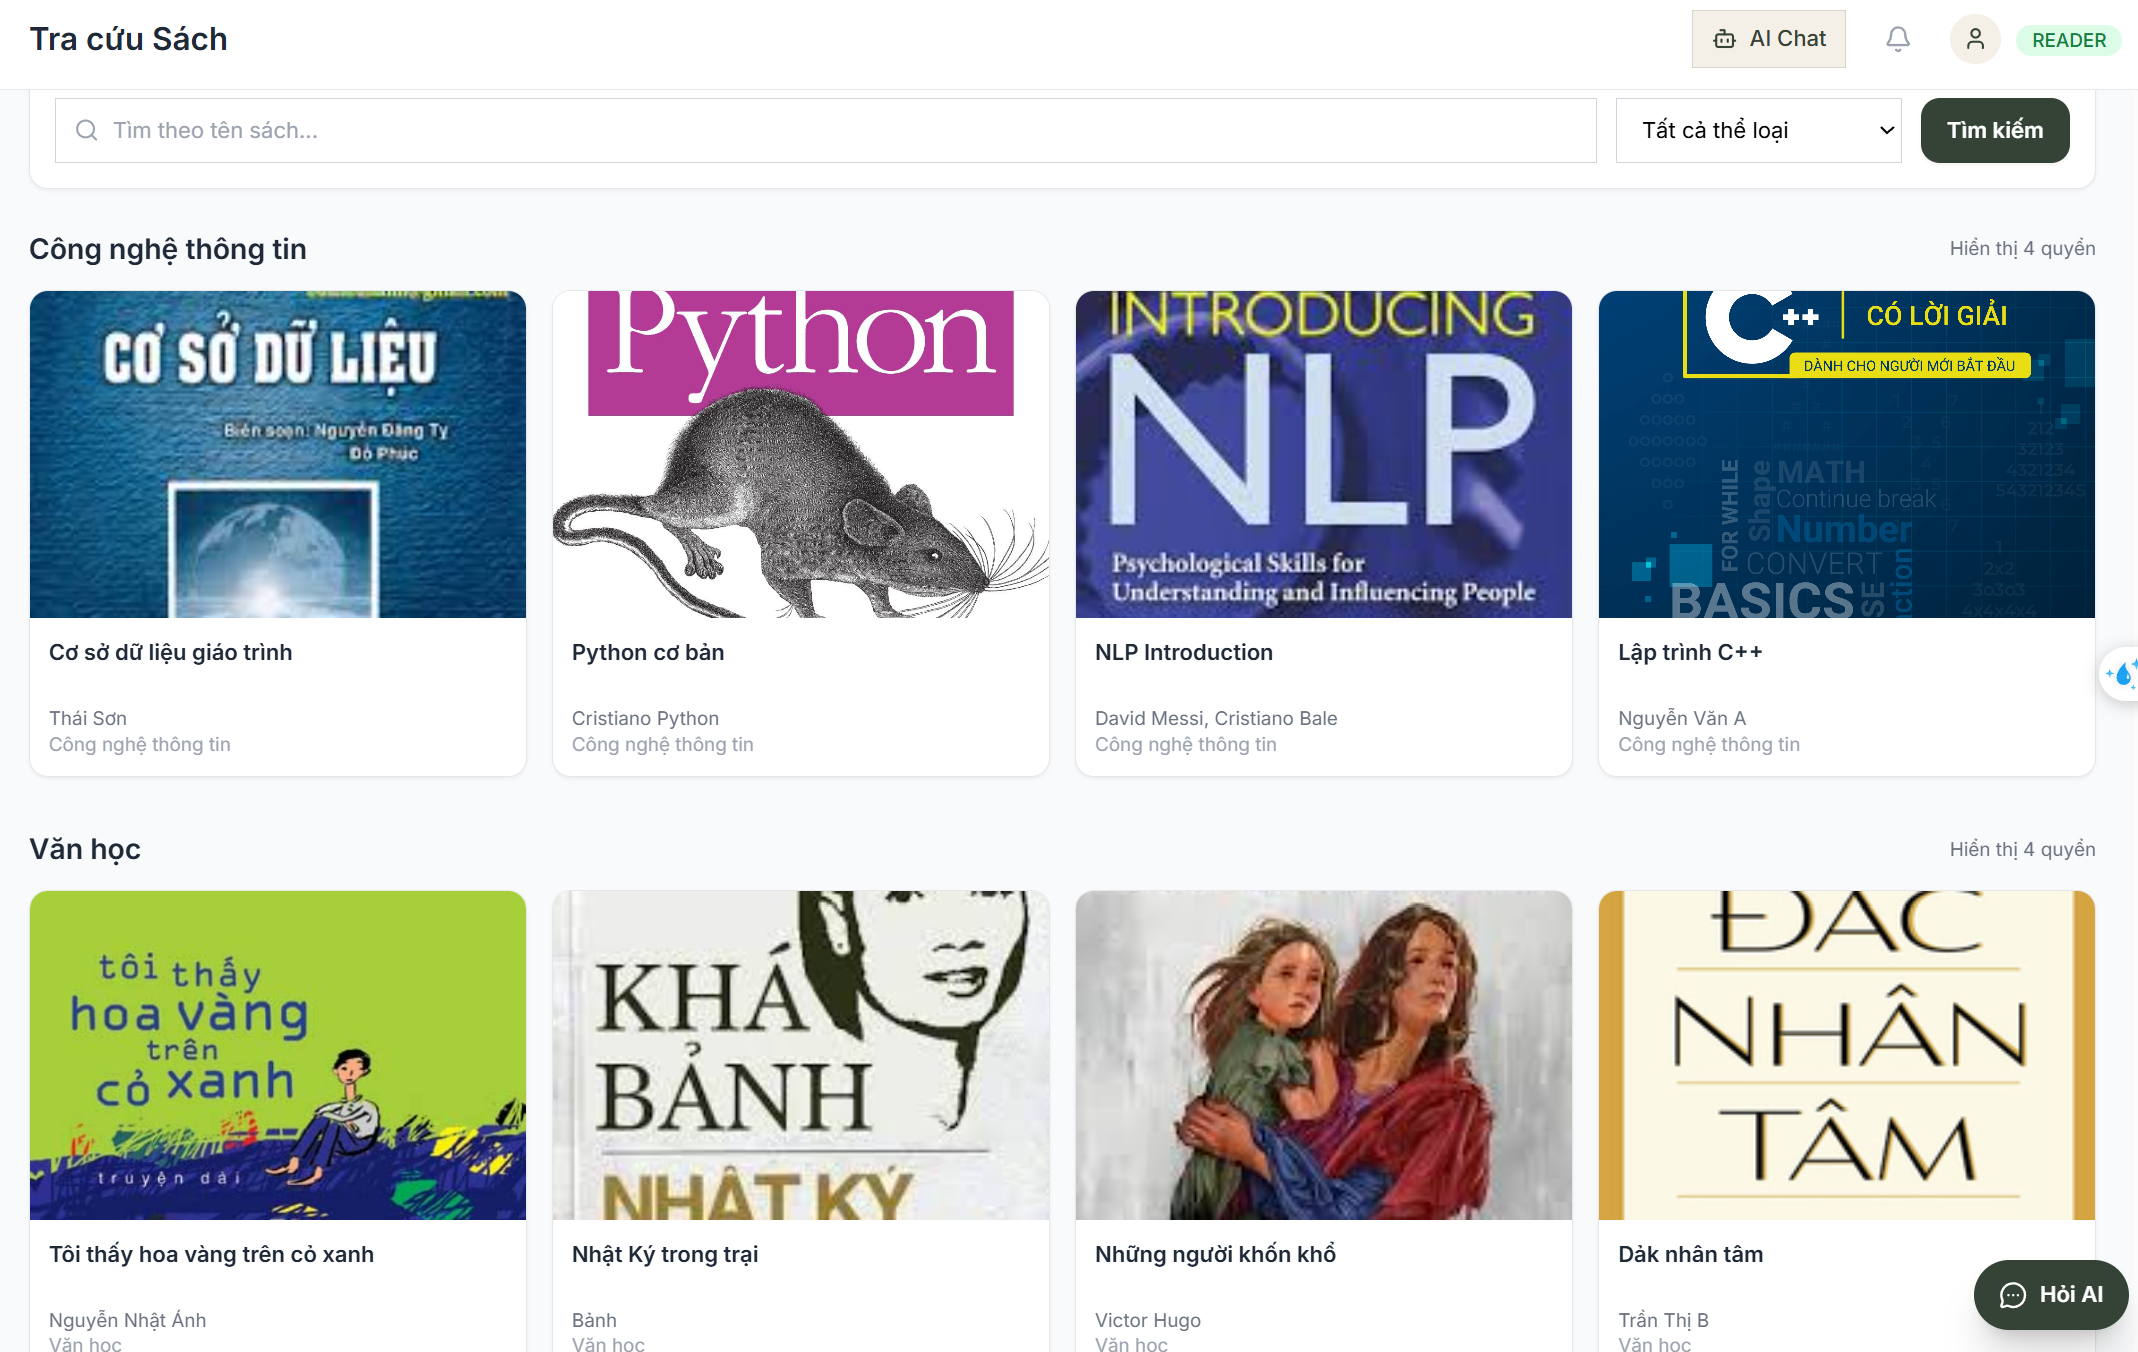Viewport: 2138px width, 1352px height.
Task: Open Tôi thấy hoa vàng trên cỏ xanh cover
Action: [x=278, y=1055]
